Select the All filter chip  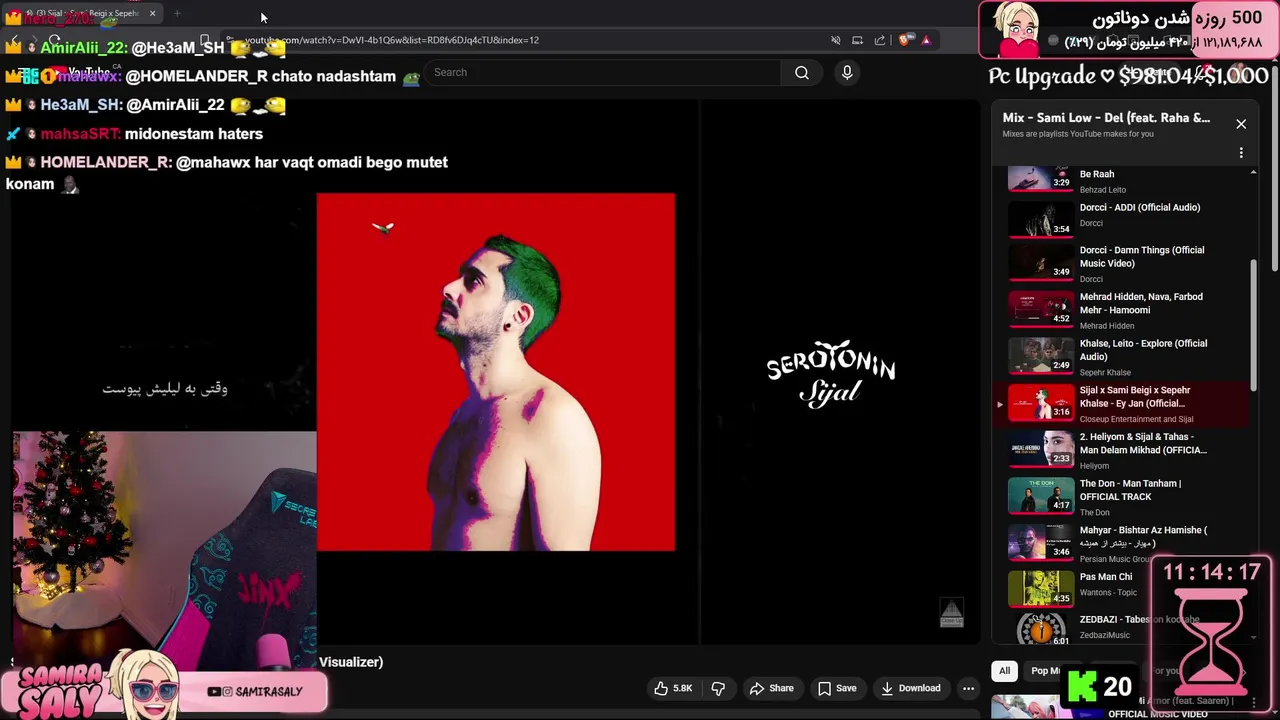coord(1004,671)
